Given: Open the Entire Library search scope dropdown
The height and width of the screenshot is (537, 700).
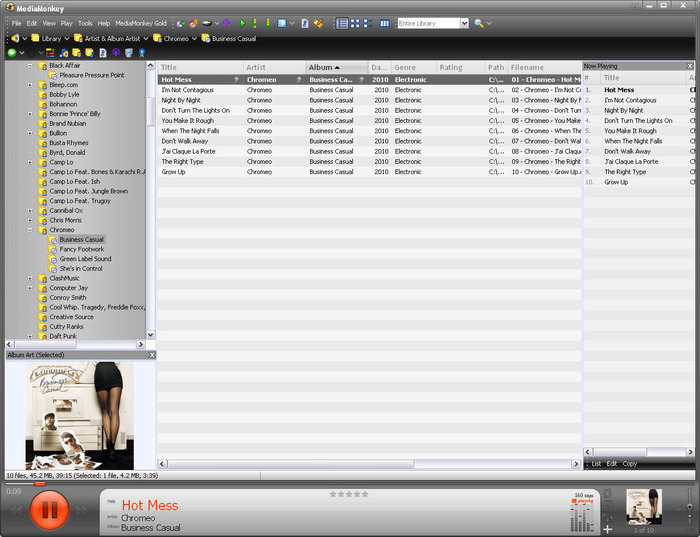Looking at the screenshot, I should 464,23.
